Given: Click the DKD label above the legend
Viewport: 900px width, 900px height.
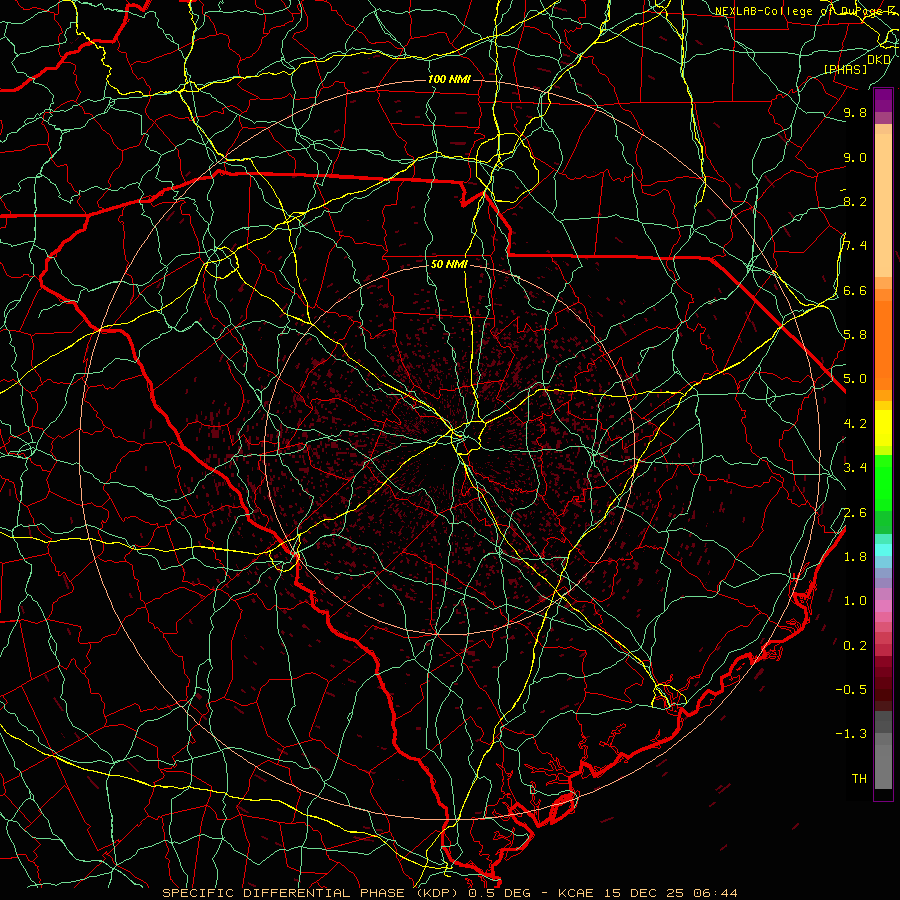Looking at the screenshot, I should click(879, 59).
